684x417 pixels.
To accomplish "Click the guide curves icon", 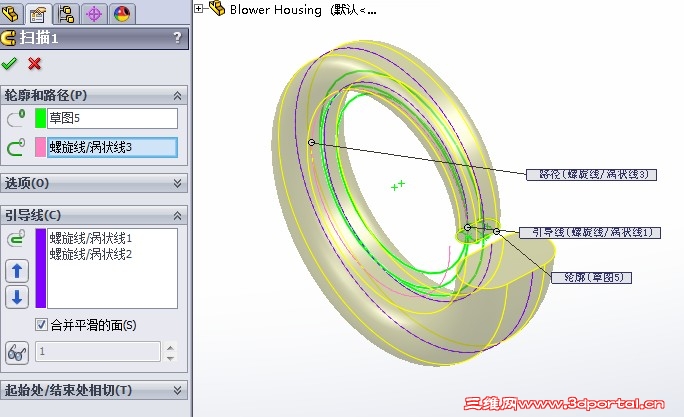I will pyautogui.click(x=16, y=238).
